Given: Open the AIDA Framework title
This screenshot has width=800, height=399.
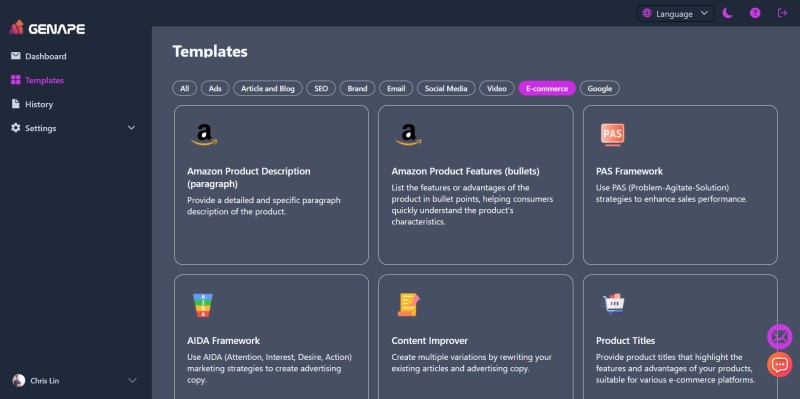Looking at the screenshot, I should (223, 340).
